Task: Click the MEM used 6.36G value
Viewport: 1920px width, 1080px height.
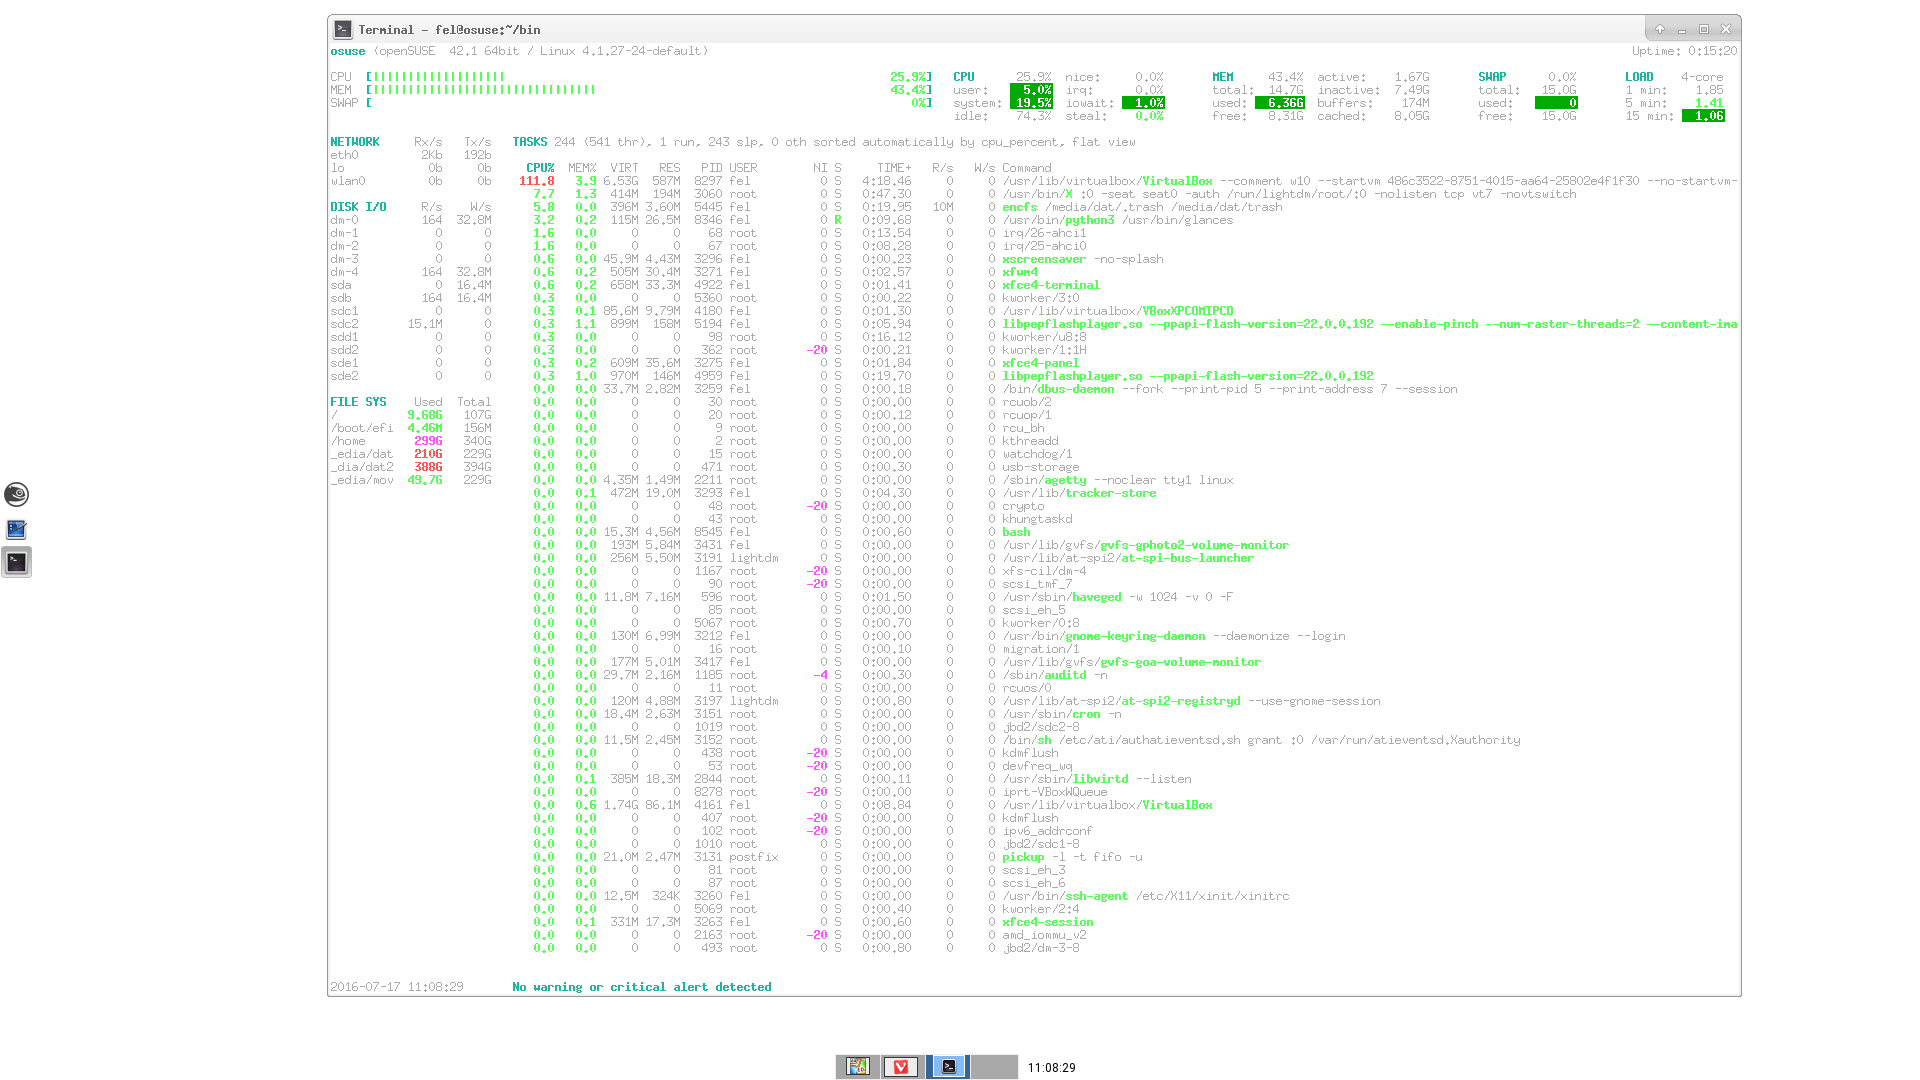Action: point(1280,103)
